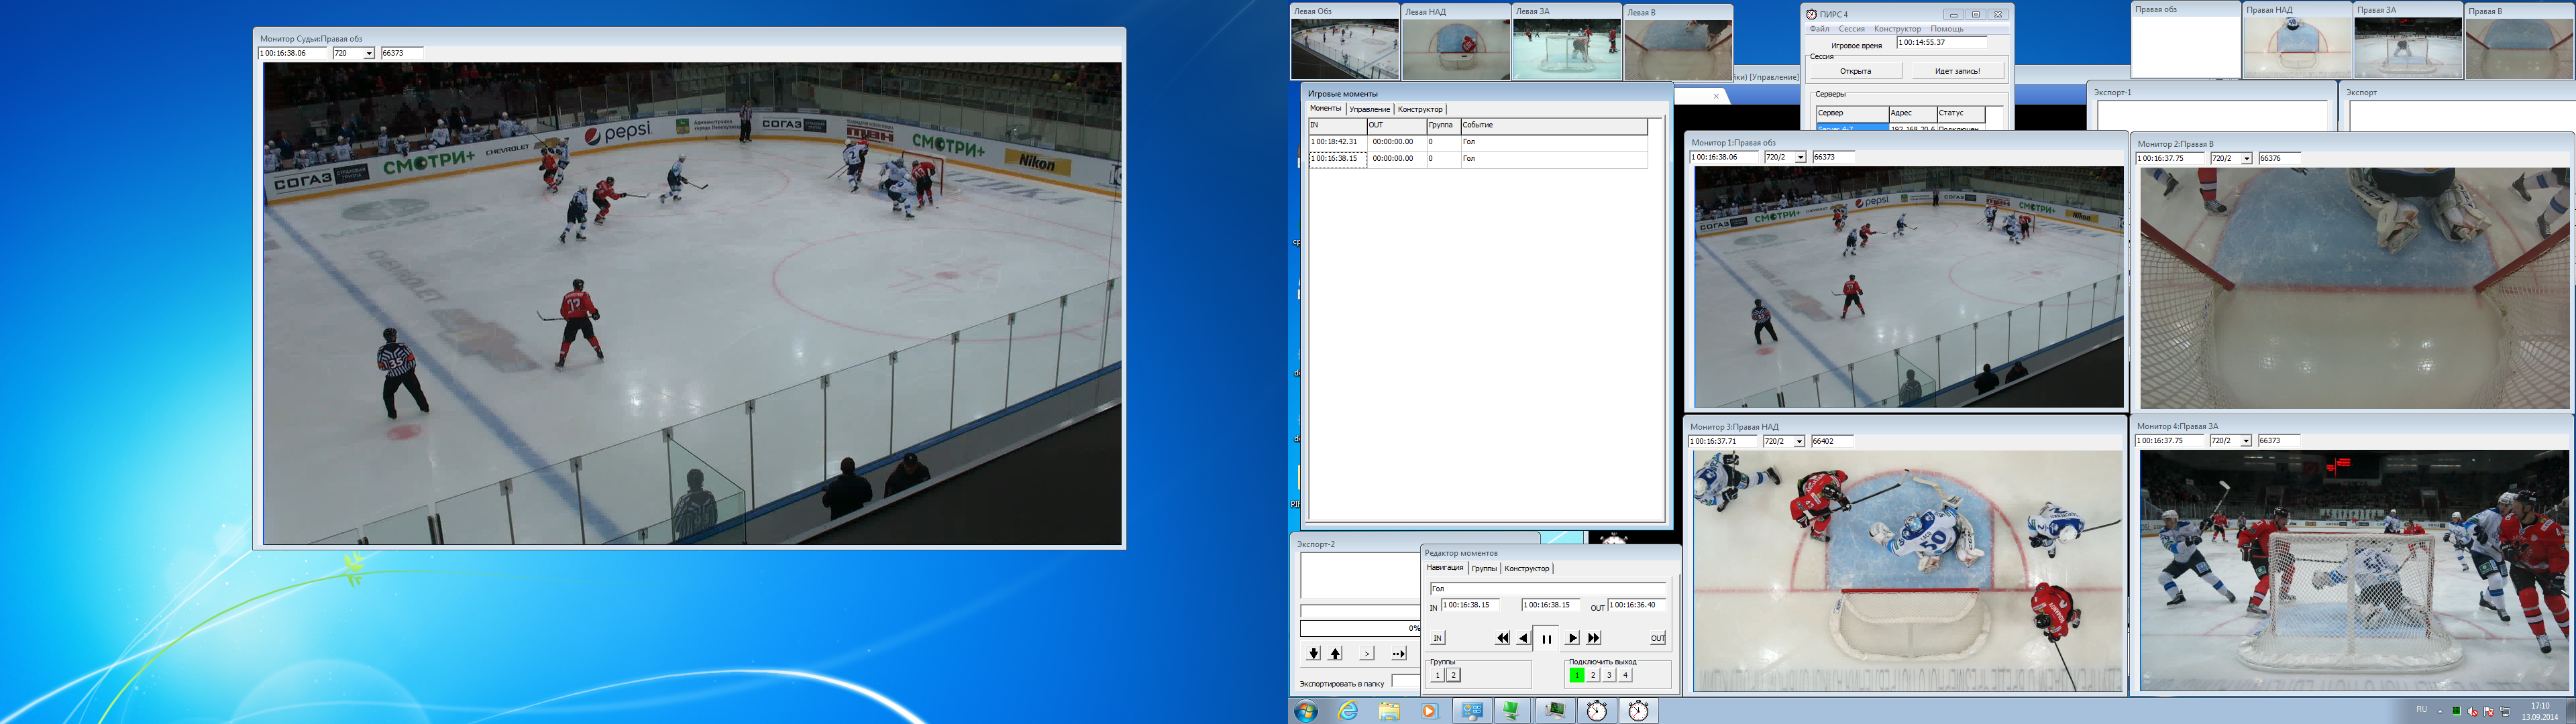The width and height of the screenshot is (2576, 724).
Task: Toggle the green output 1 under Подключить выход
Action: [1577, 675]
